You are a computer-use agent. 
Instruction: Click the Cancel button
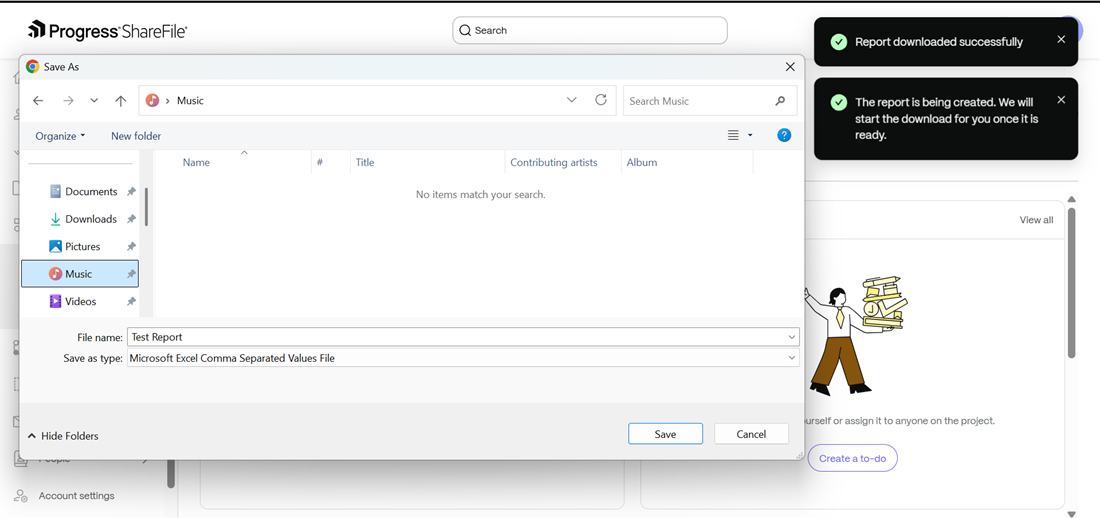(751, 434)
